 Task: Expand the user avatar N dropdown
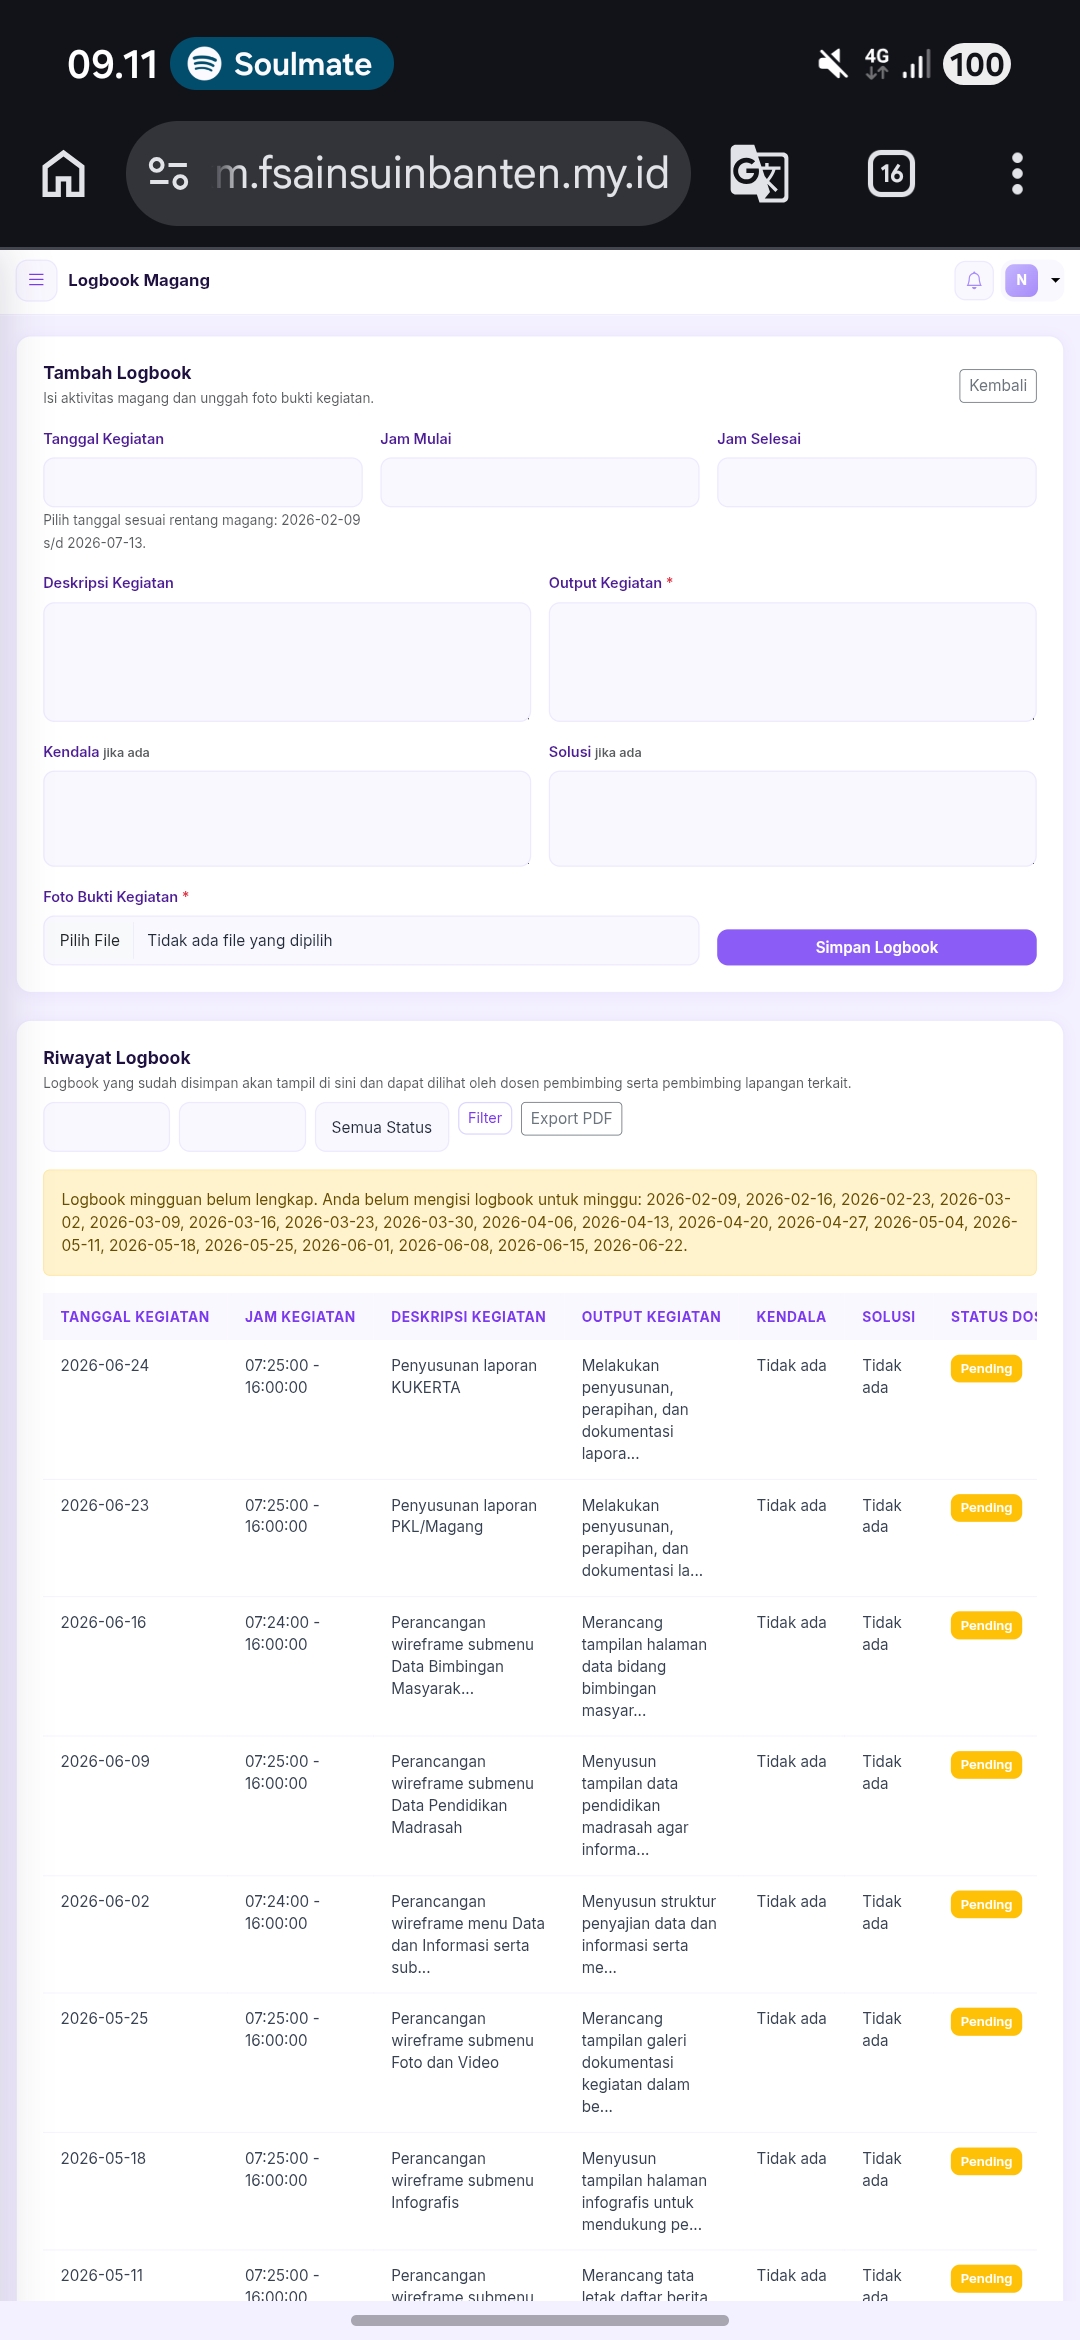pyautogui.click(x=1033, y=280)
